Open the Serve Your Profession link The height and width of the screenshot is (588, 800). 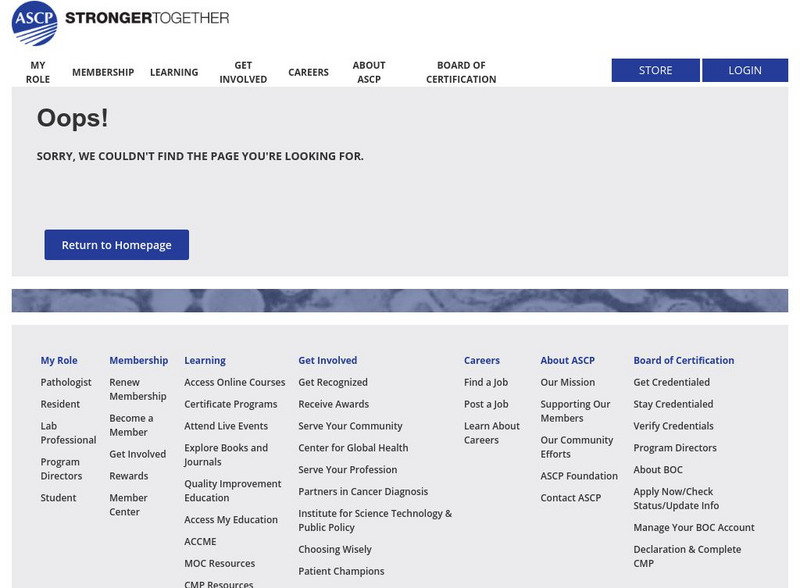pyautogui.click(x=347, y=470)
